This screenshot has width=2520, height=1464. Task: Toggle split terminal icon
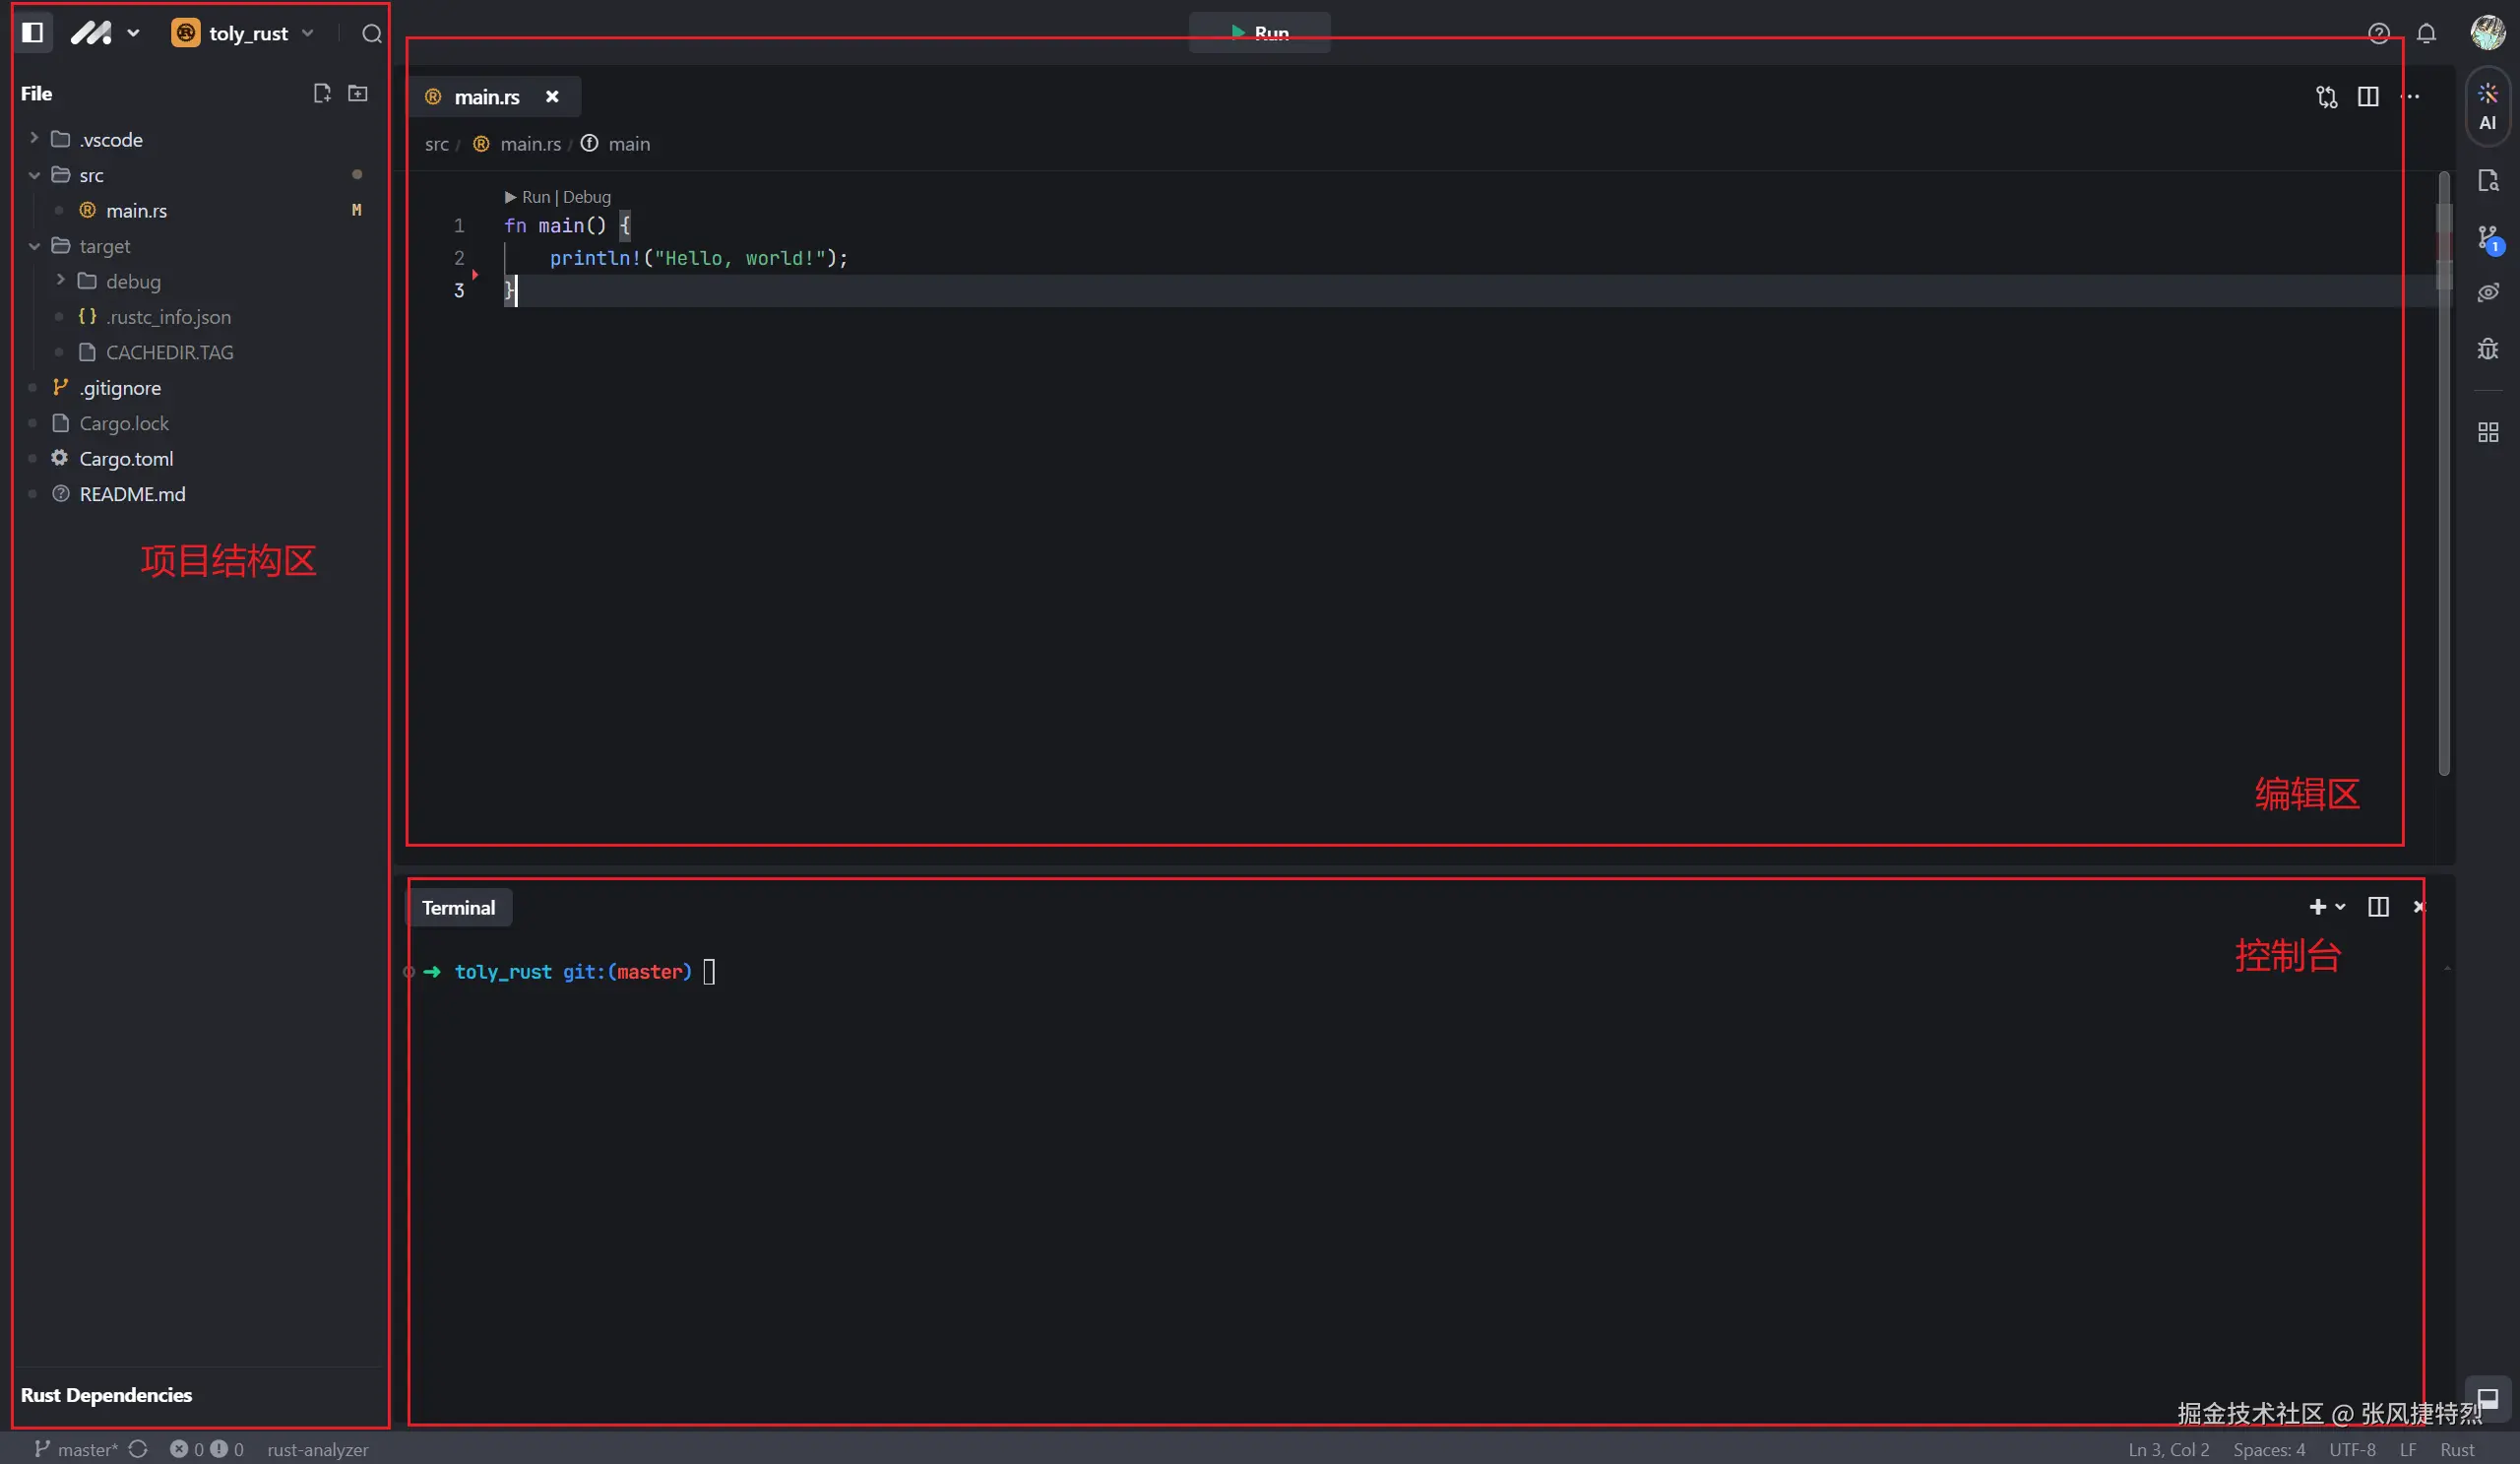(x=2378, y=907)
